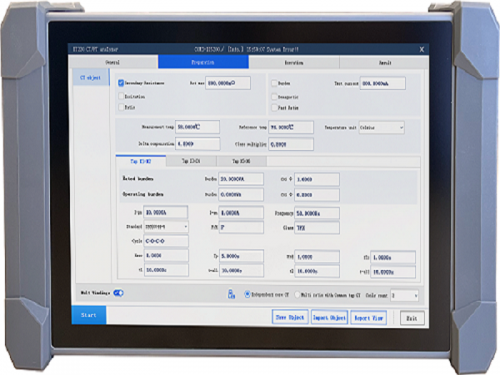Click the Cycle field showing C-O-C-O

coord(166,241)
